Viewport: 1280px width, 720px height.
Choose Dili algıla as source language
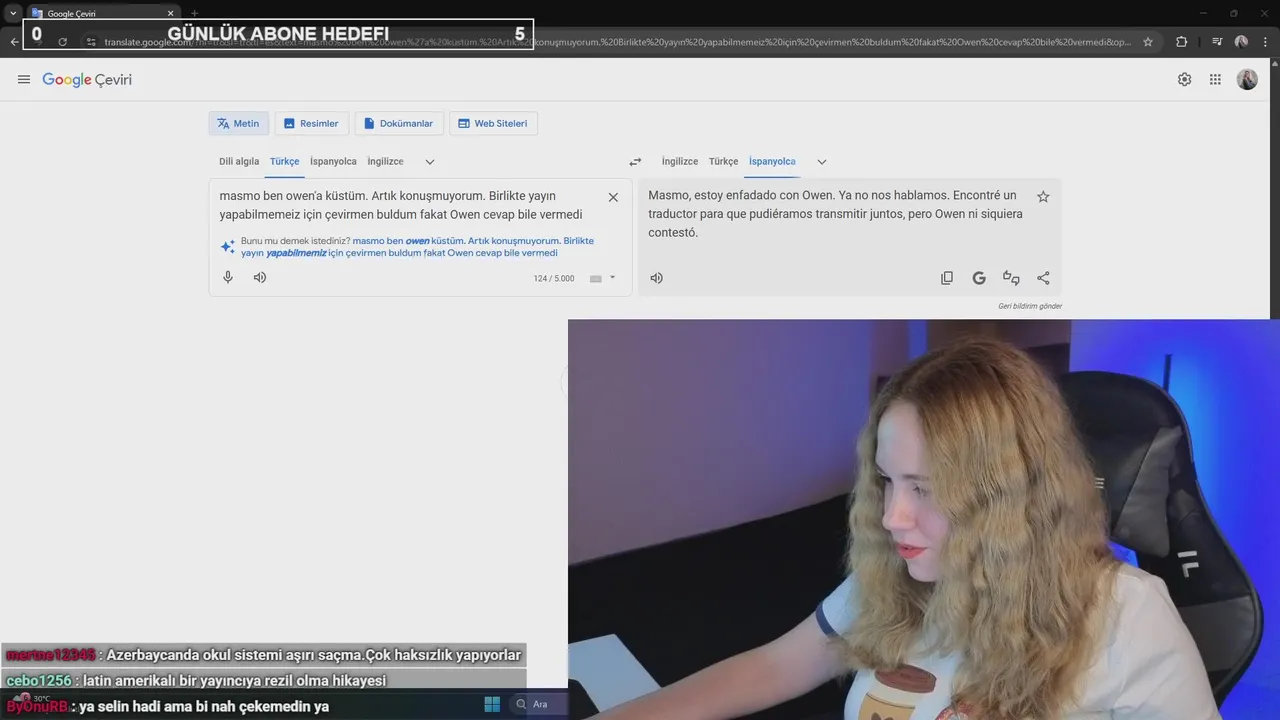click(x=239, y=161)
